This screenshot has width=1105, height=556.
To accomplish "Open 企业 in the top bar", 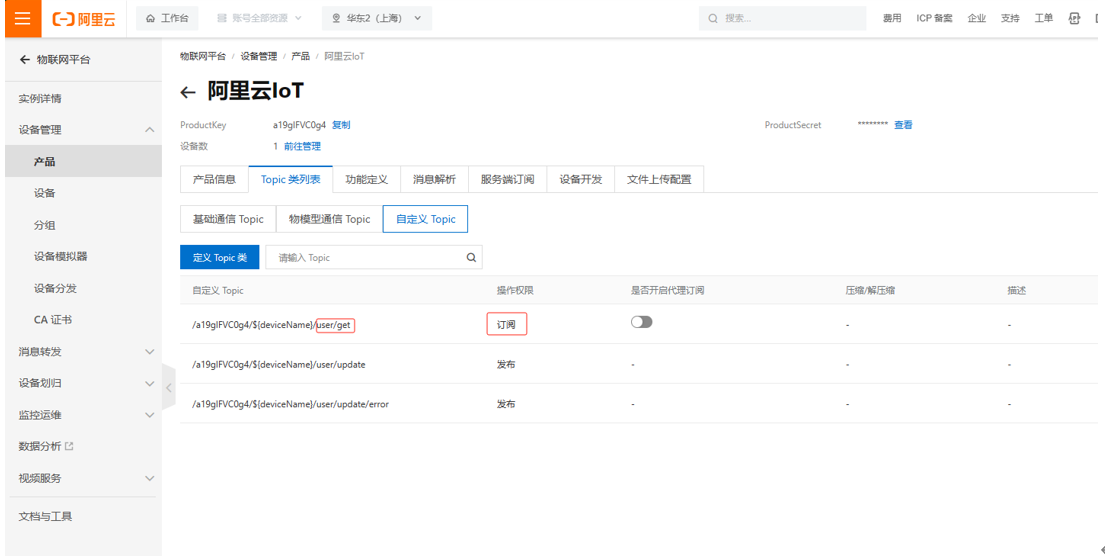I will [977, 18].
